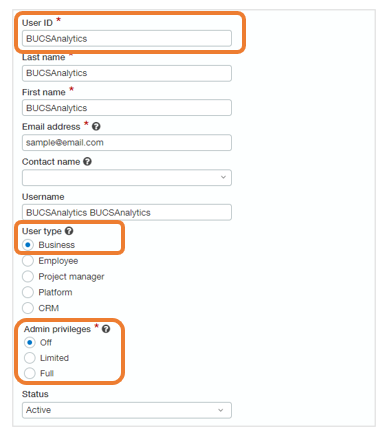Image resolution: width=387 pixels, height=434 pixels.
Task: Select the Business user type
Action: (x=28, y=245)
